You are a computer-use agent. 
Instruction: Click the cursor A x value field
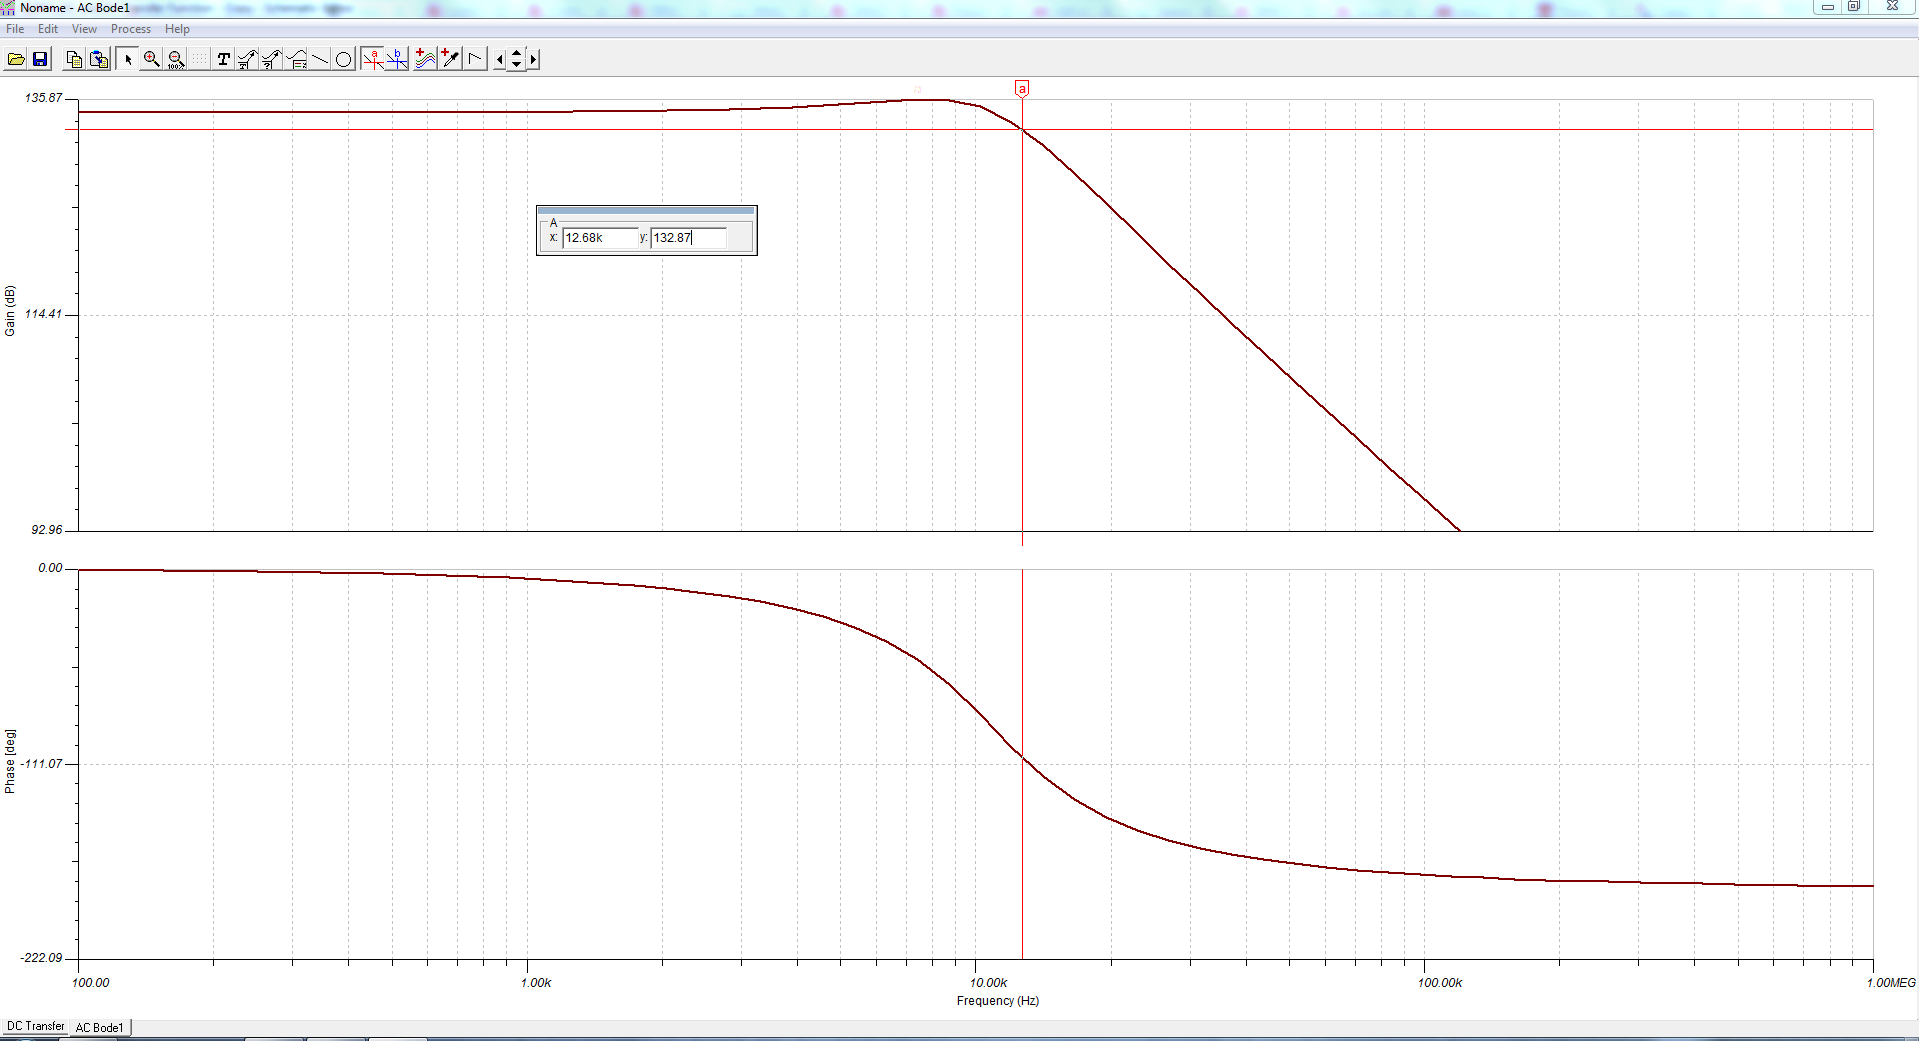click(x=600, y=238)
